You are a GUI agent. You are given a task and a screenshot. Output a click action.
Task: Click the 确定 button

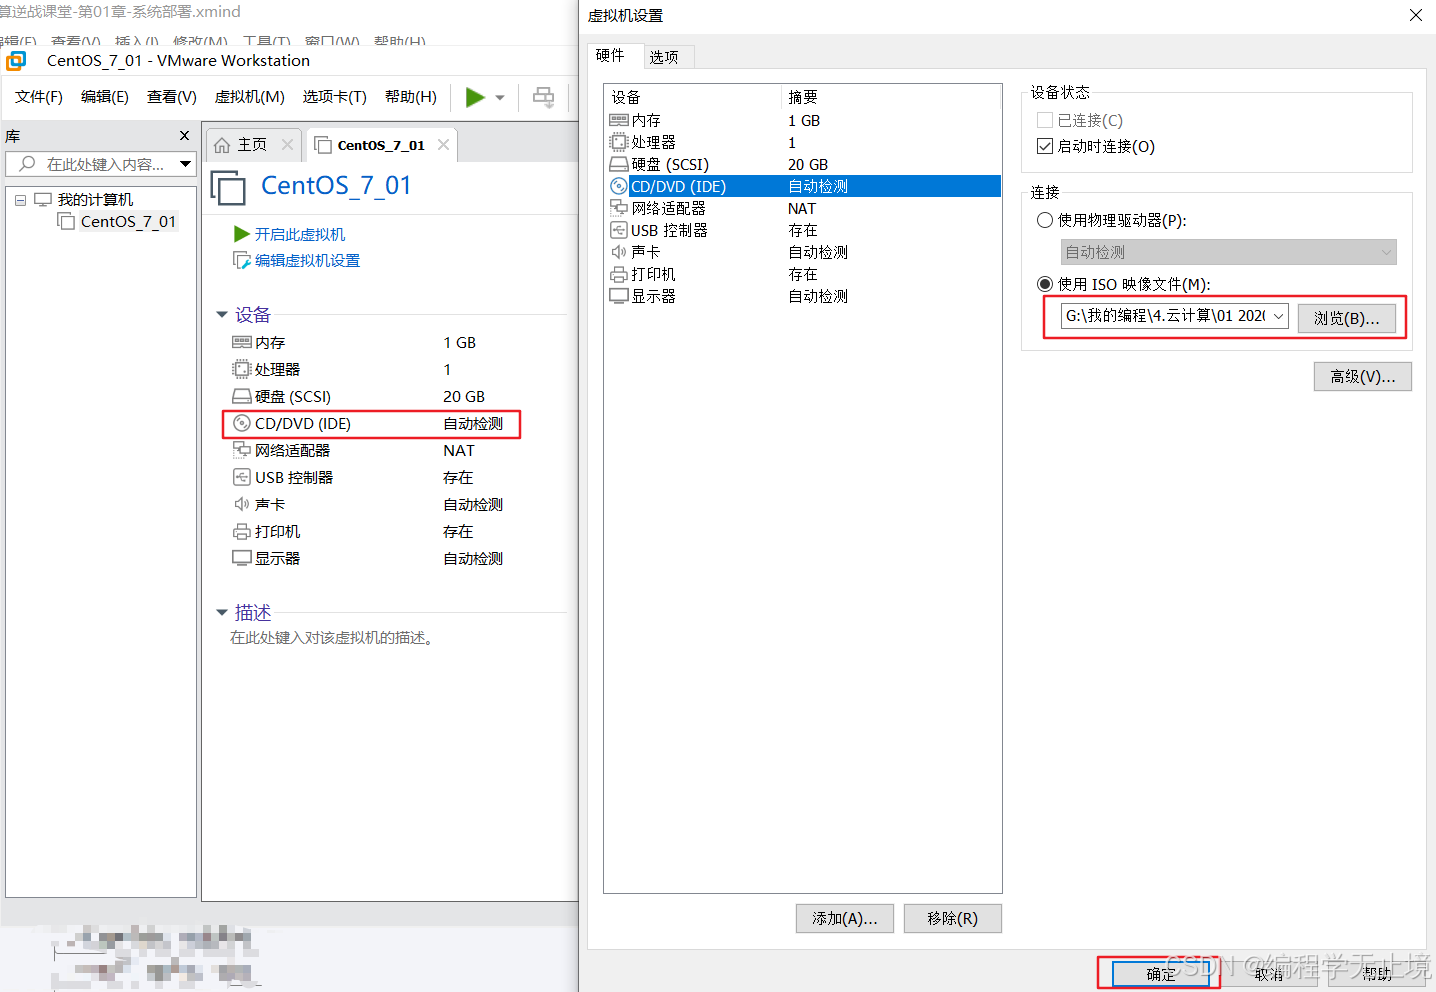(x=1160, y=974)
